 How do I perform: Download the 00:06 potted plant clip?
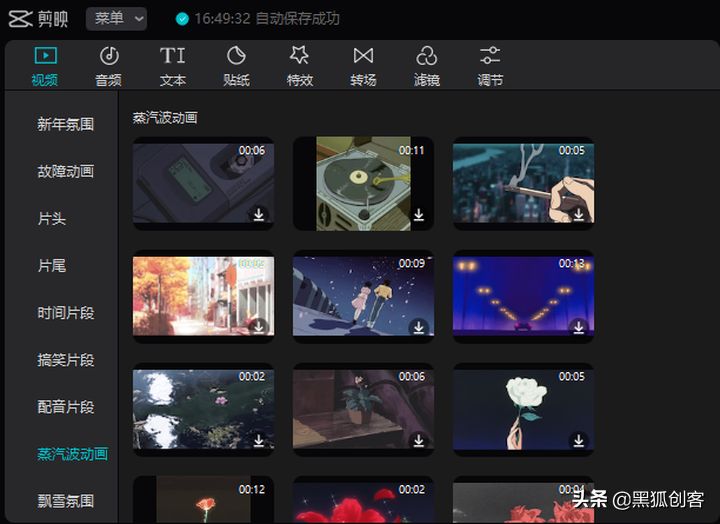point(419,440)
